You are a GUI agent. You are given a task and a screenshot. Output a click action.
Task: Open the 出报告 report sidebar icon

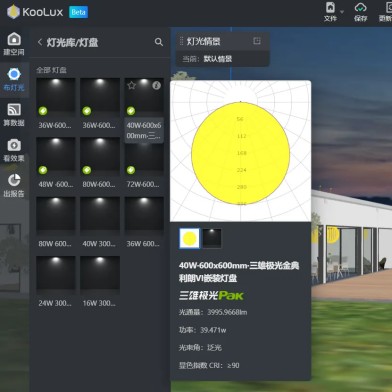pyautogui.click(x=14, y=185)
